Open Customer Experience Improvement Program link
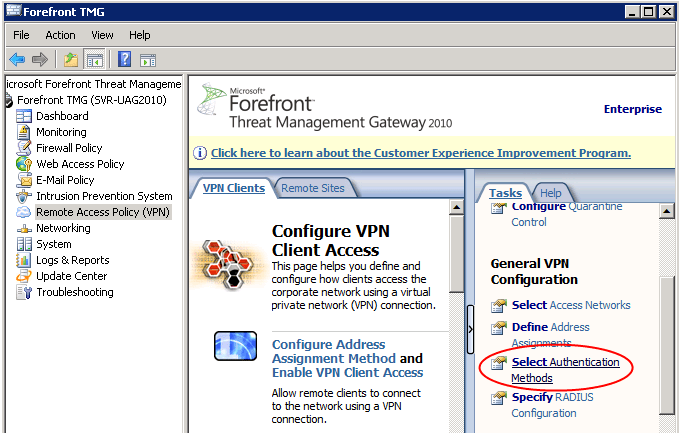 [x=421, y=153]
